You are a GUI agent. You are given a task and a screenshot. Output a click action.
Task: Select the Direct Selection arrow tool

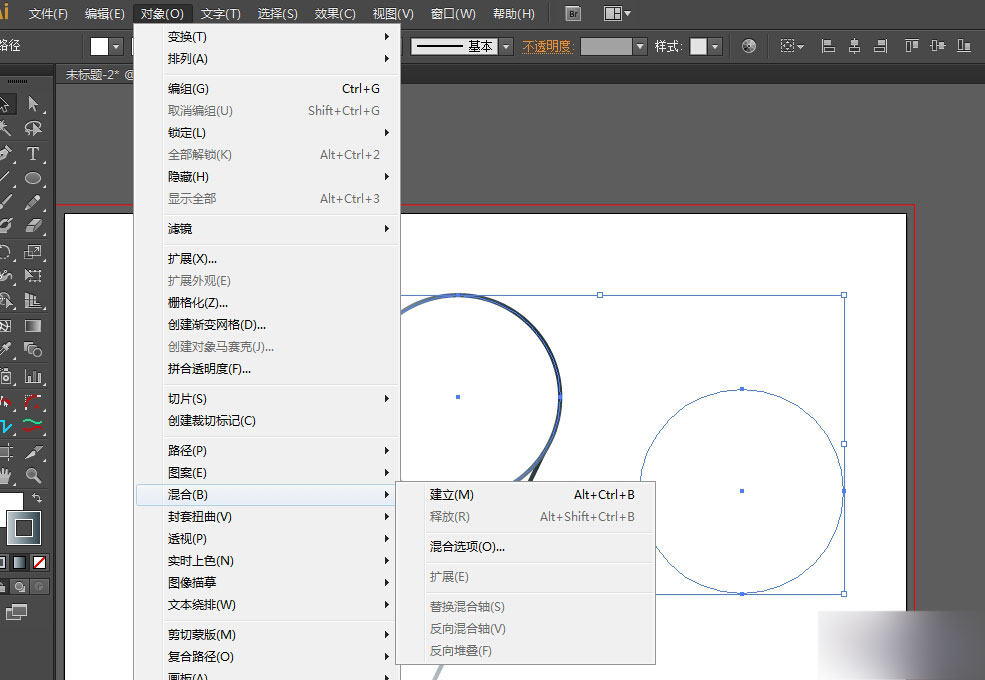click(33, 103)
